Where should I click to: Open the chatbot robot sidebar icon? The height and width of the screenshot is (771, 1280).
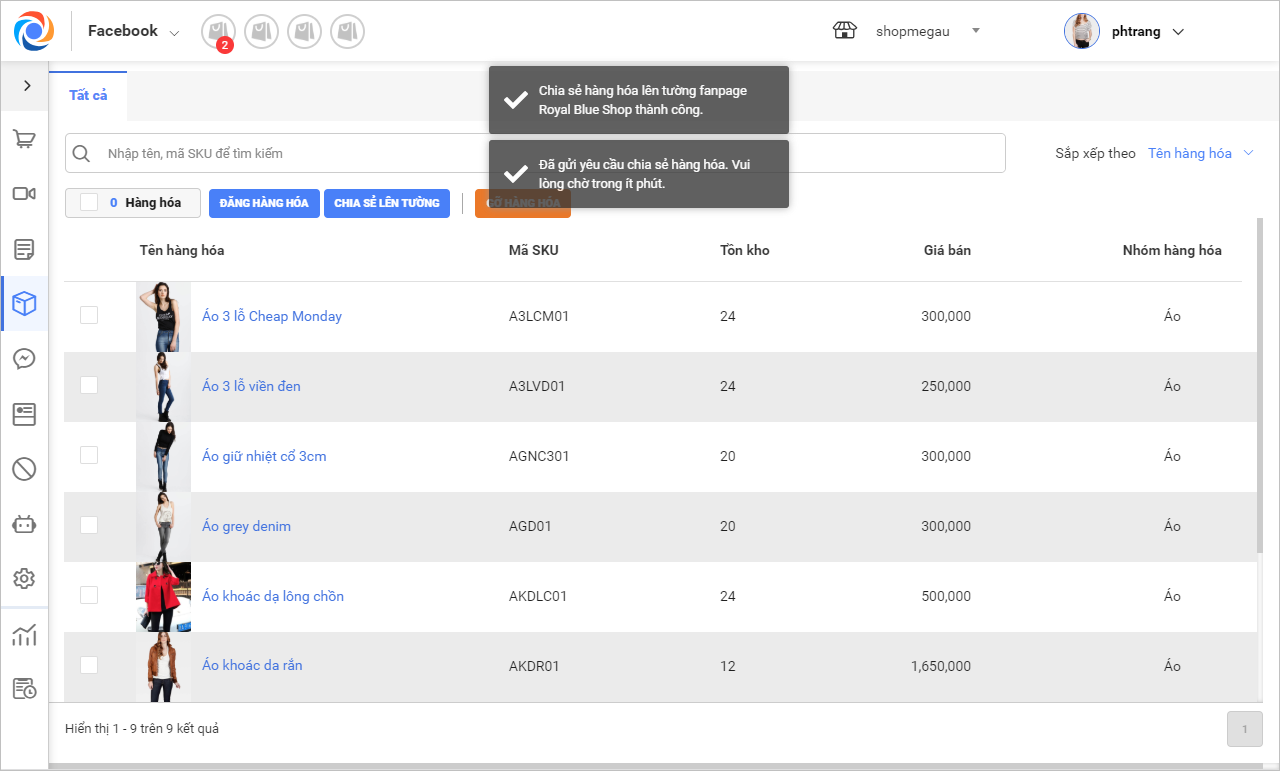click(24, 524)
